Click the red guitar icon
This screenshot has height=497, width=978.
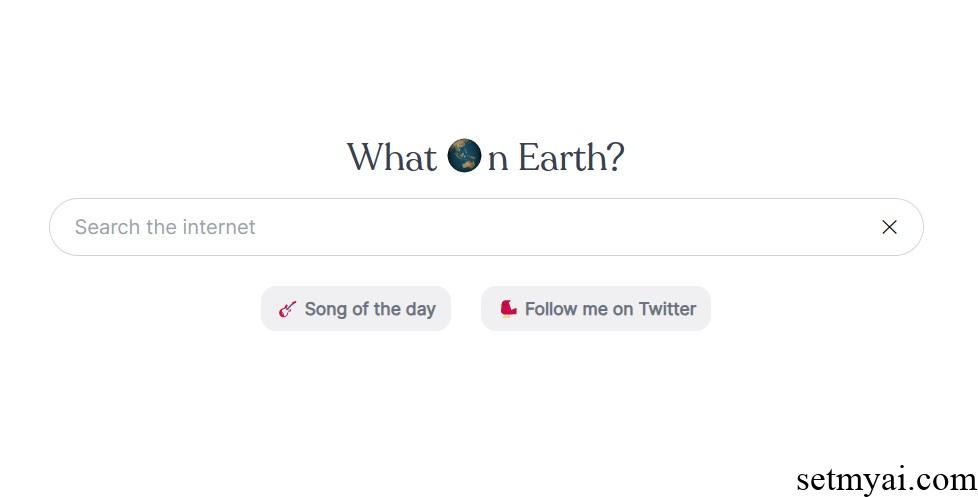[287, 309]
